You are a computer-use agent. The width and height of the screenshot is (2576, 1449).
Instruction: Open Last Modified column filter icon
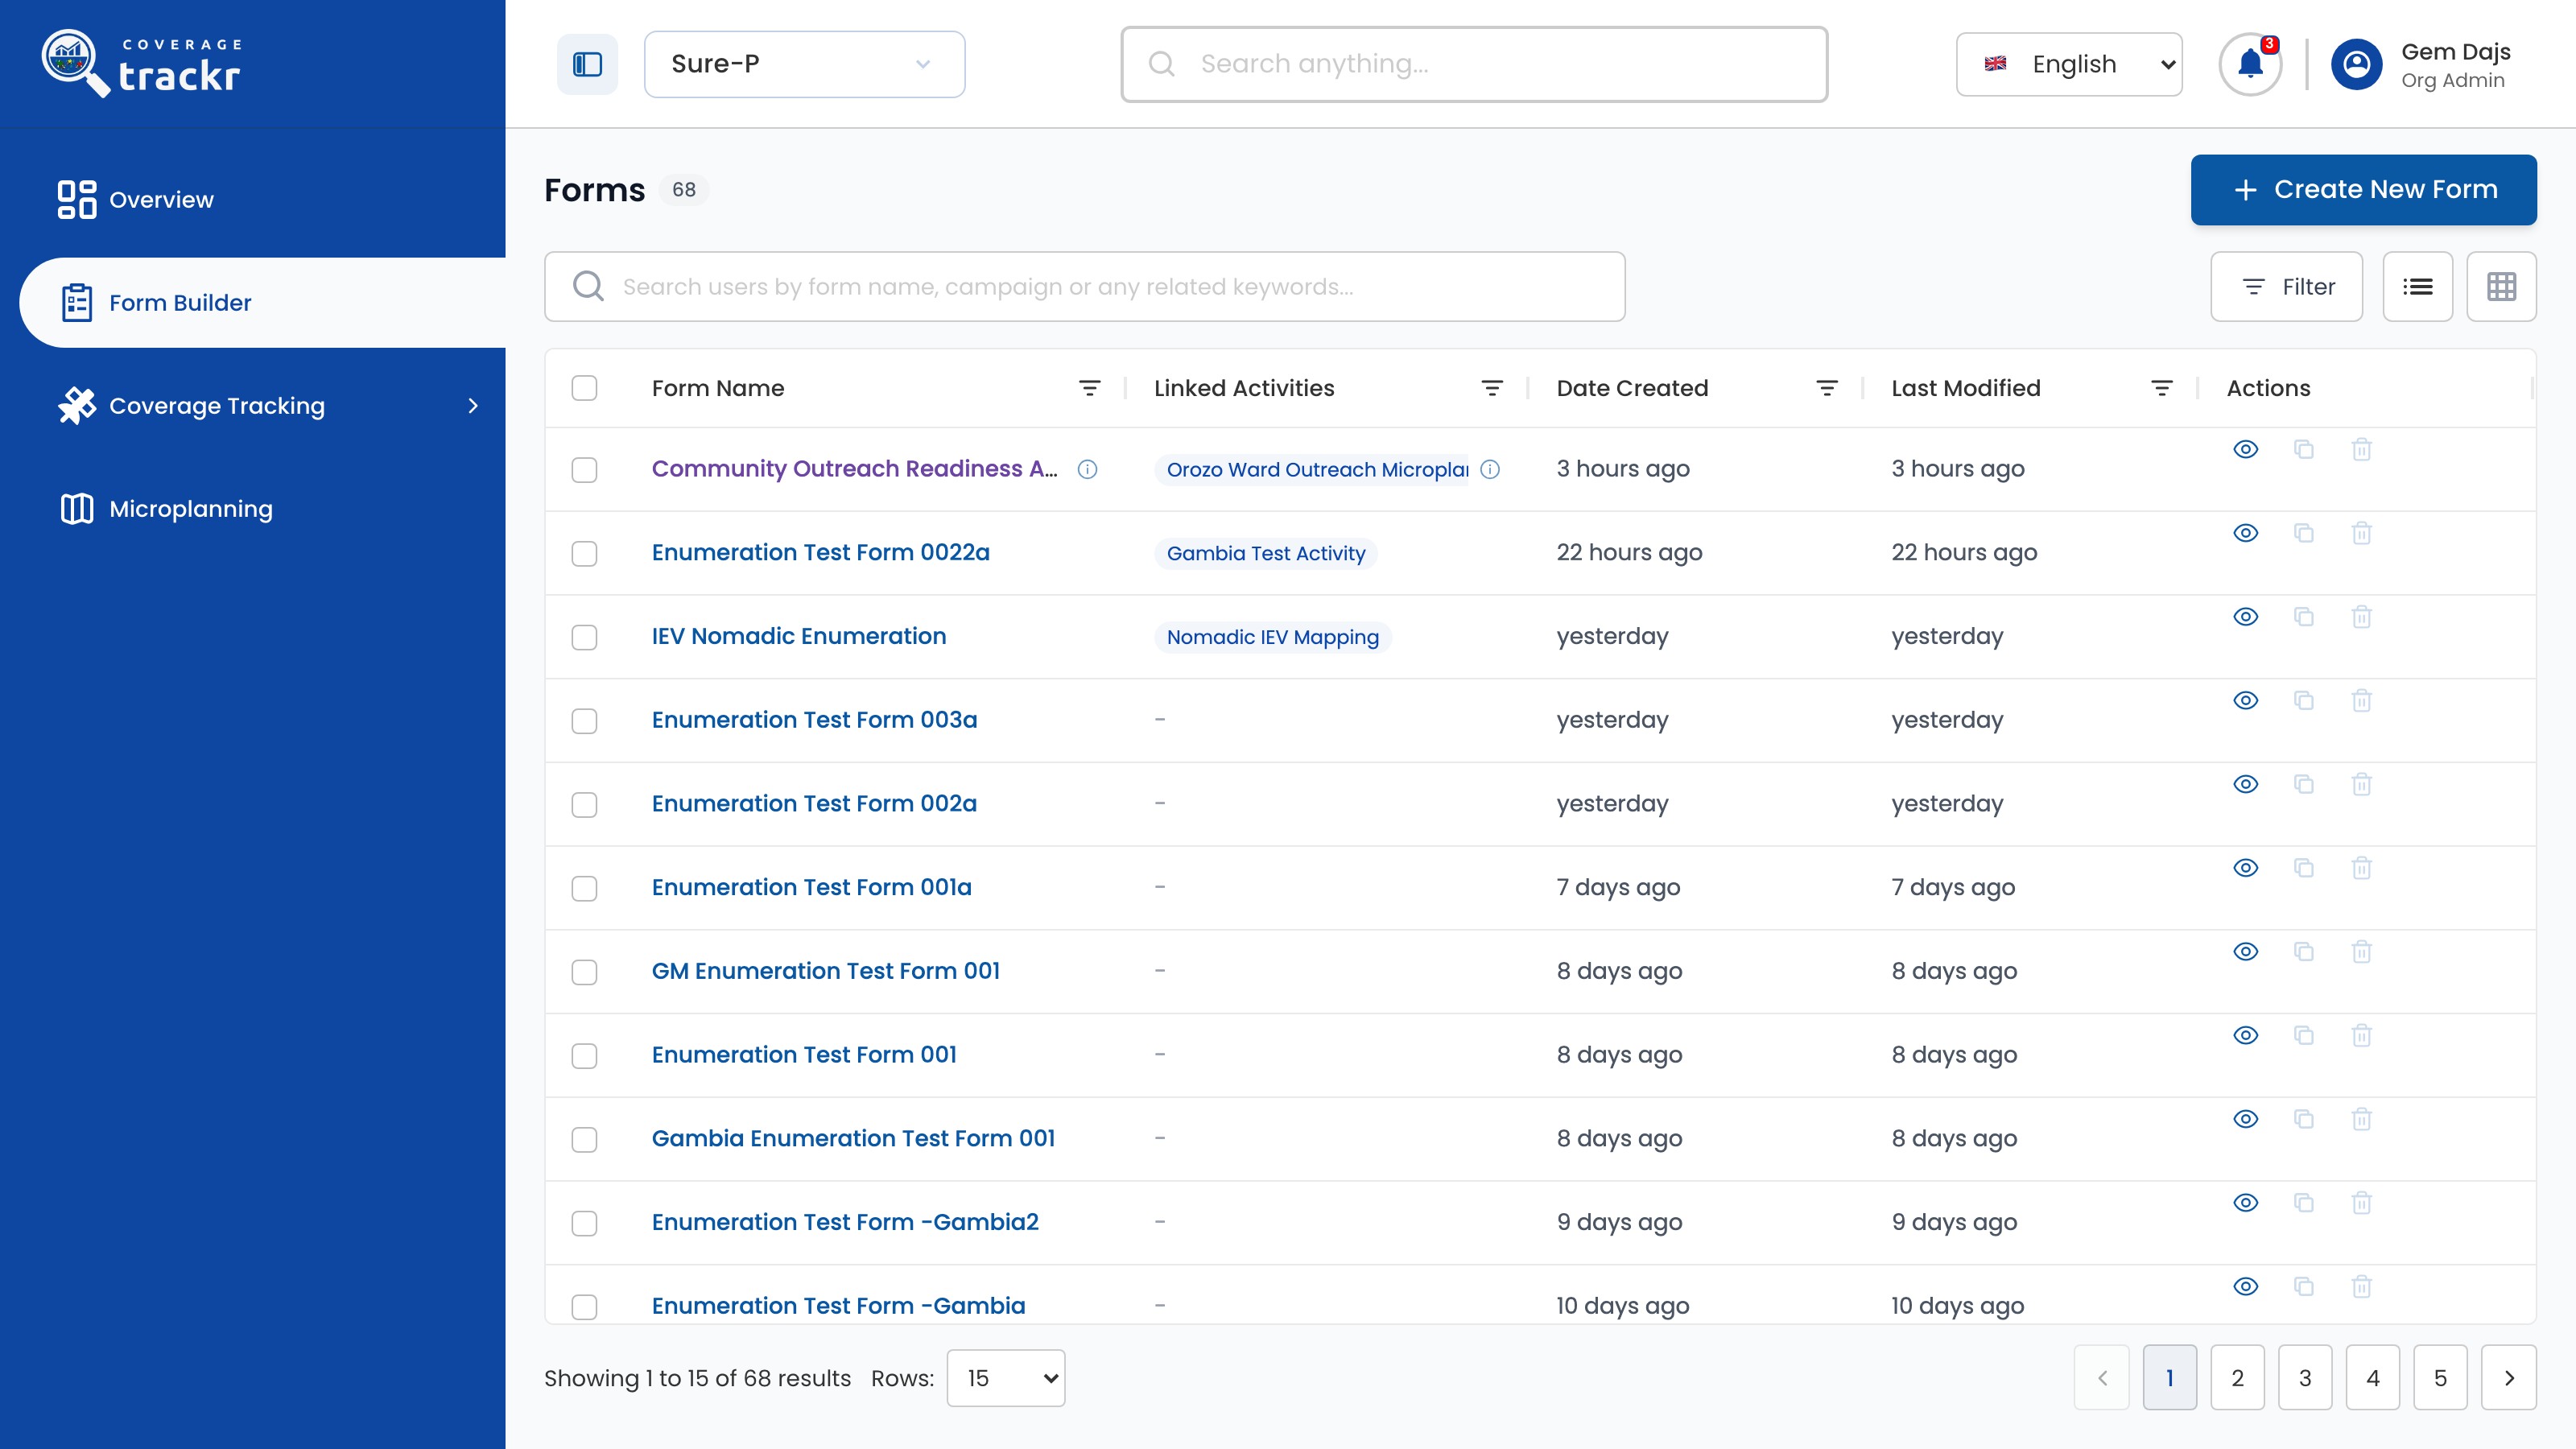click(2162, 388)
